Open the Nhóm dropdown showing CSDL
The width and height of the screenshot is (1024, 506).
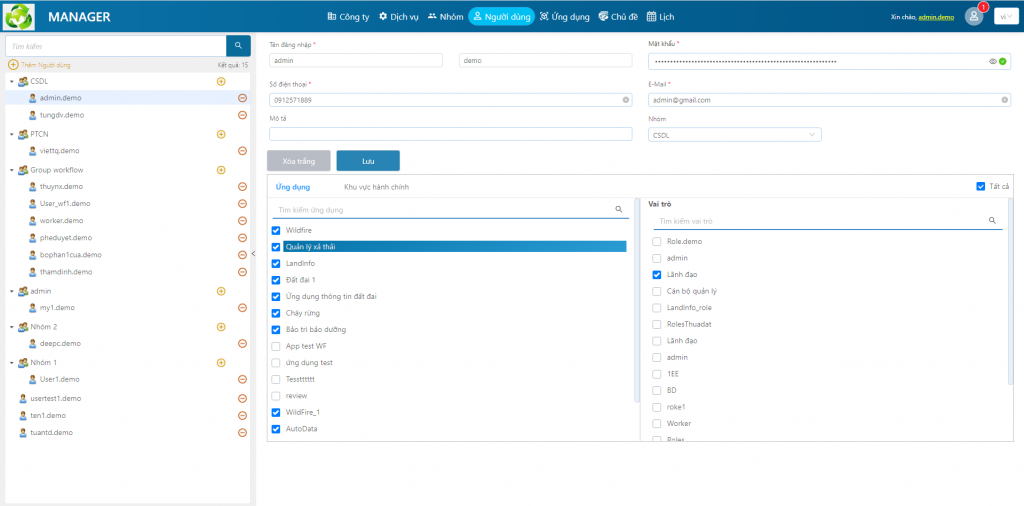pyautogui.click(x=734, y=134)
